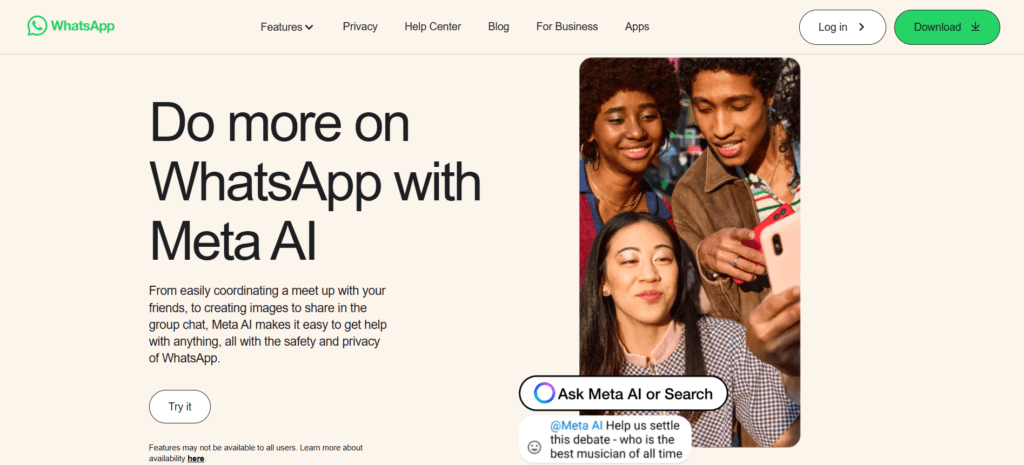
Task: Follow the "here" availability link
Action: pos(196,458)
